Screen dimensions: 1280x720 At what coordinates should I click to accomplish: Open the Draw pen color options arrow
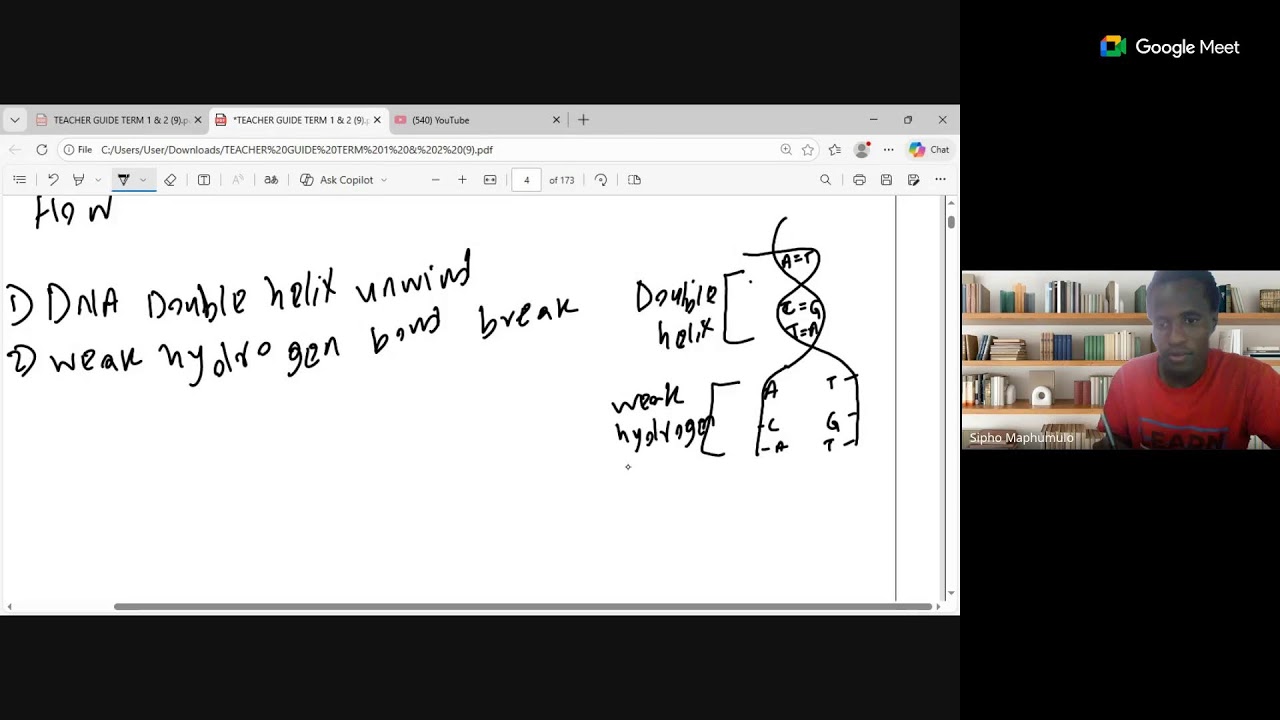pyautogui.click(x=143, y=180)
